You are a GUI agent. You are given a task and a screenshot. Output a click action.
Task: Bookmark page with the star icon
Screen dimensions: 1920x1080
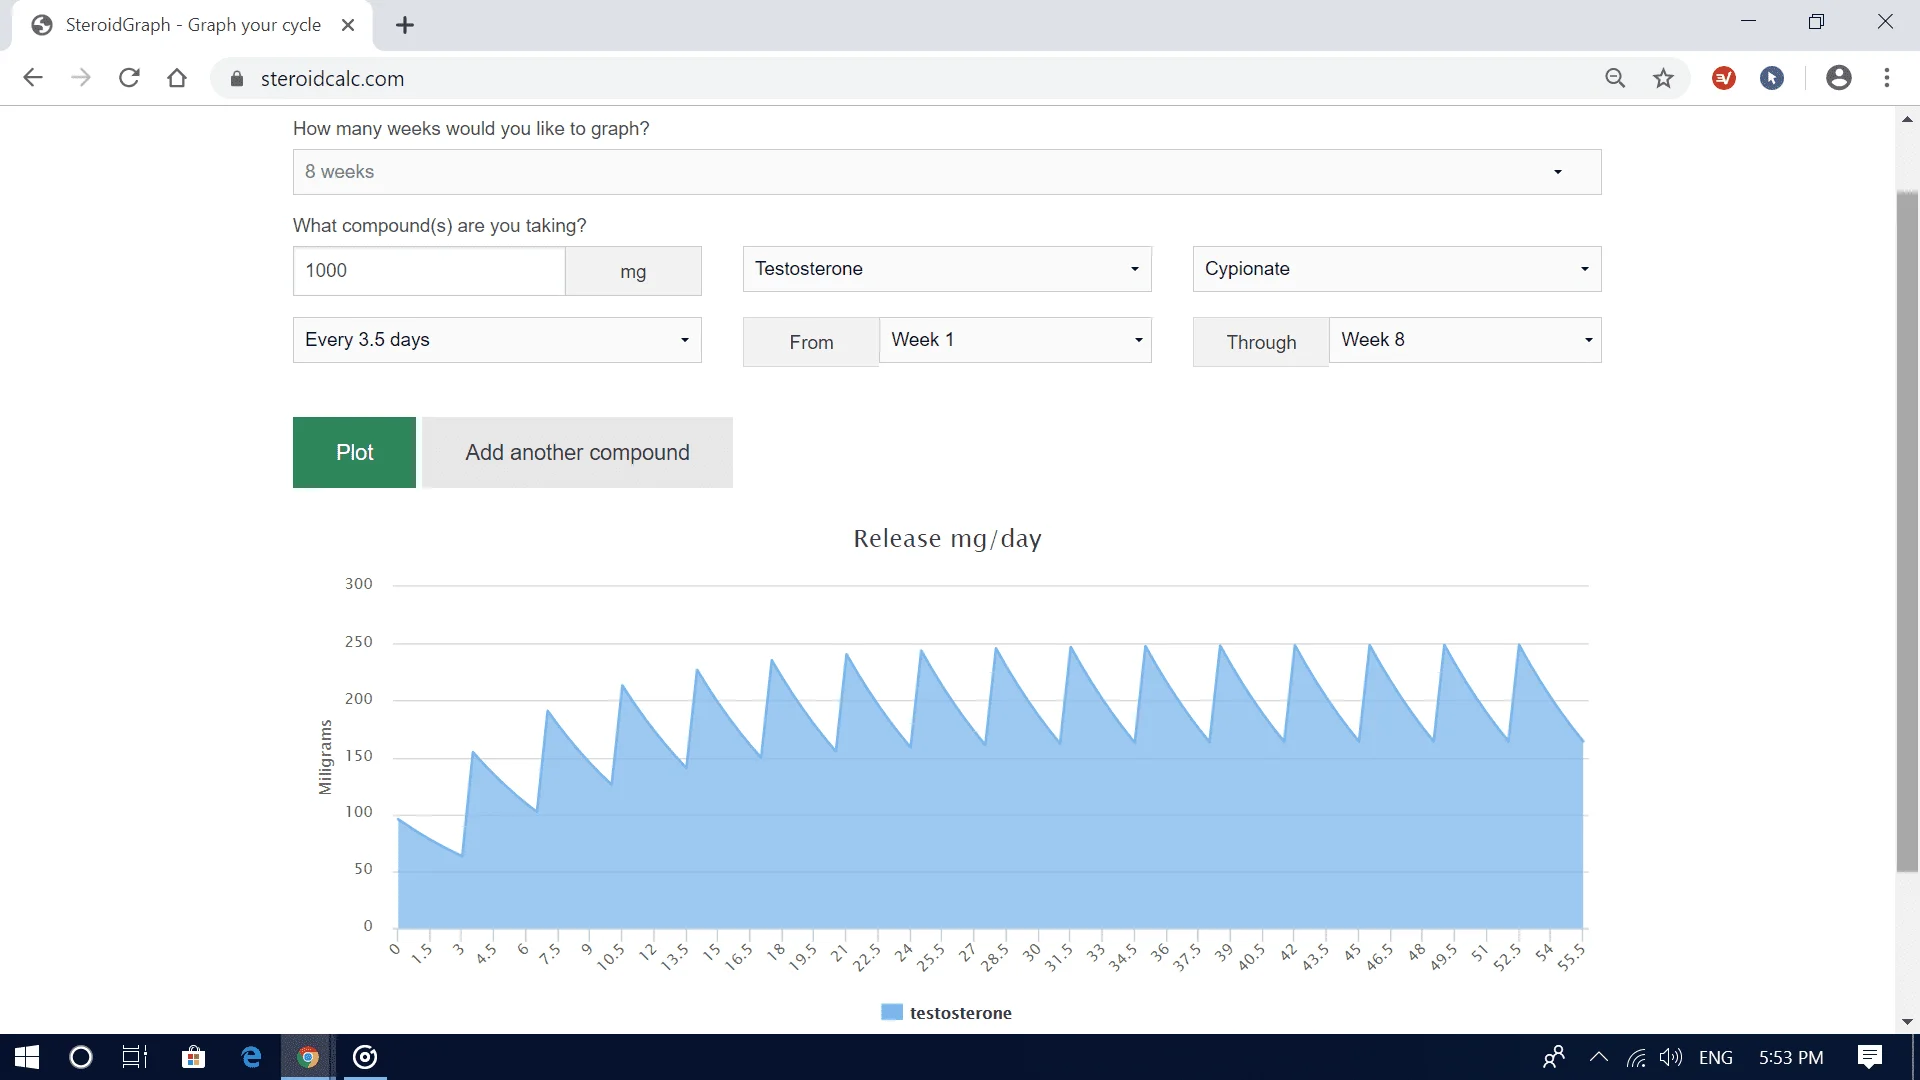[1663, 78]
